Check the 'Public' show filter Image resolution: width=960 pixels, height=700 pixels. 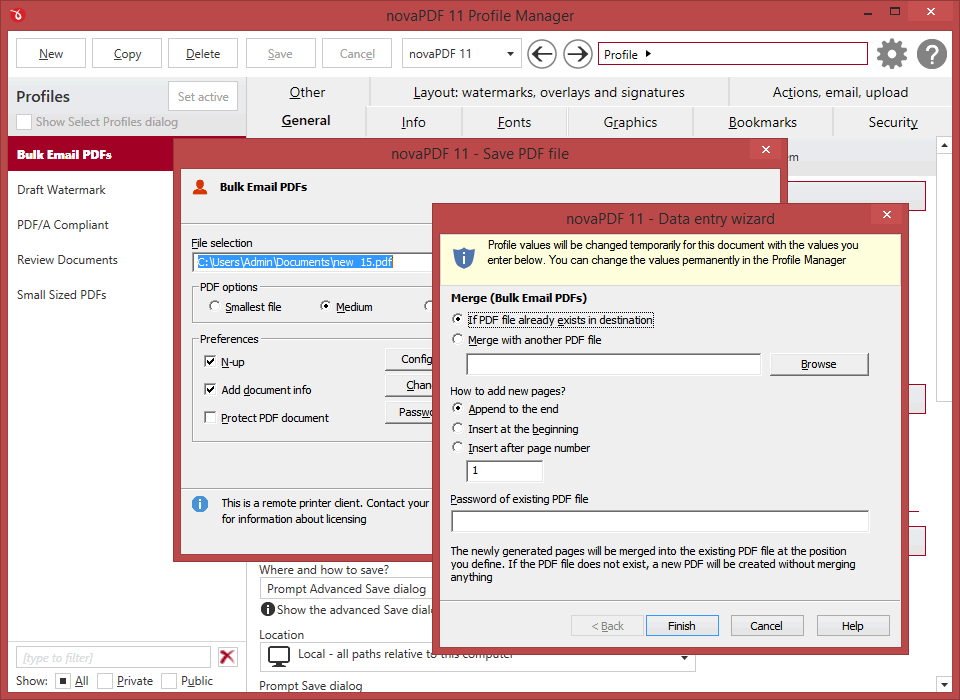click(x=169, y=680)
